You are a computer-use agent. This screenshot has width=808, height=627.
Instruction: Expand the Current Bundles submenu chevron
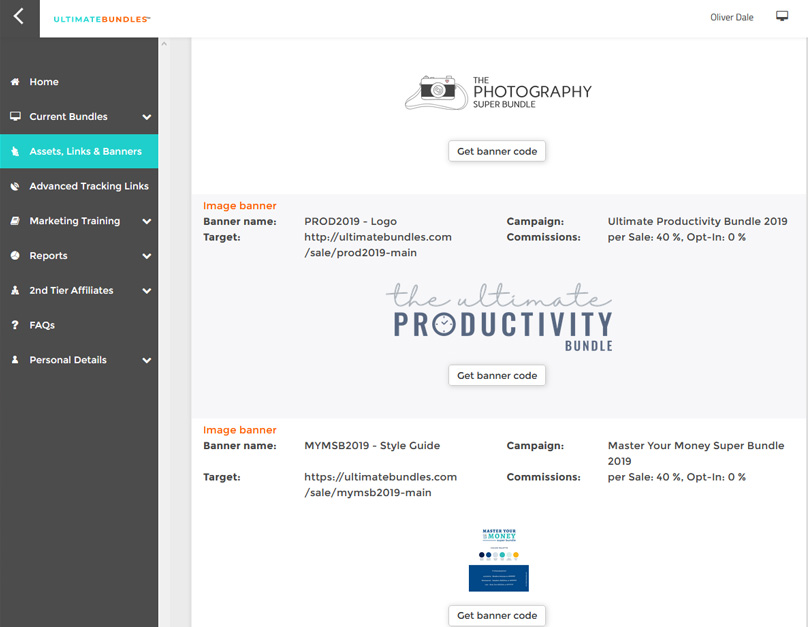coord(147,117)
